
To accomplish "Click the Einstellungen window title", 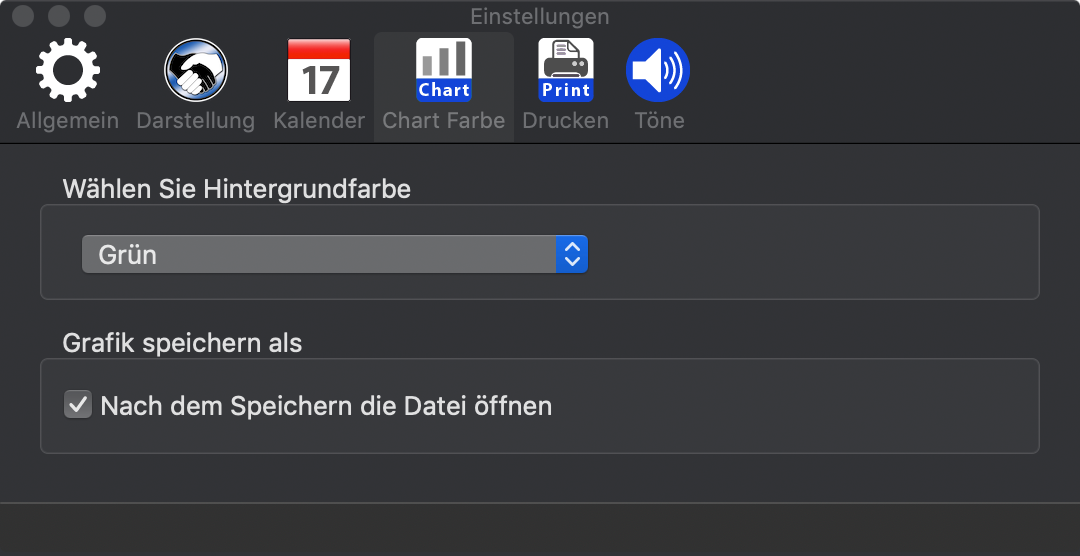I will click(540, 17).
